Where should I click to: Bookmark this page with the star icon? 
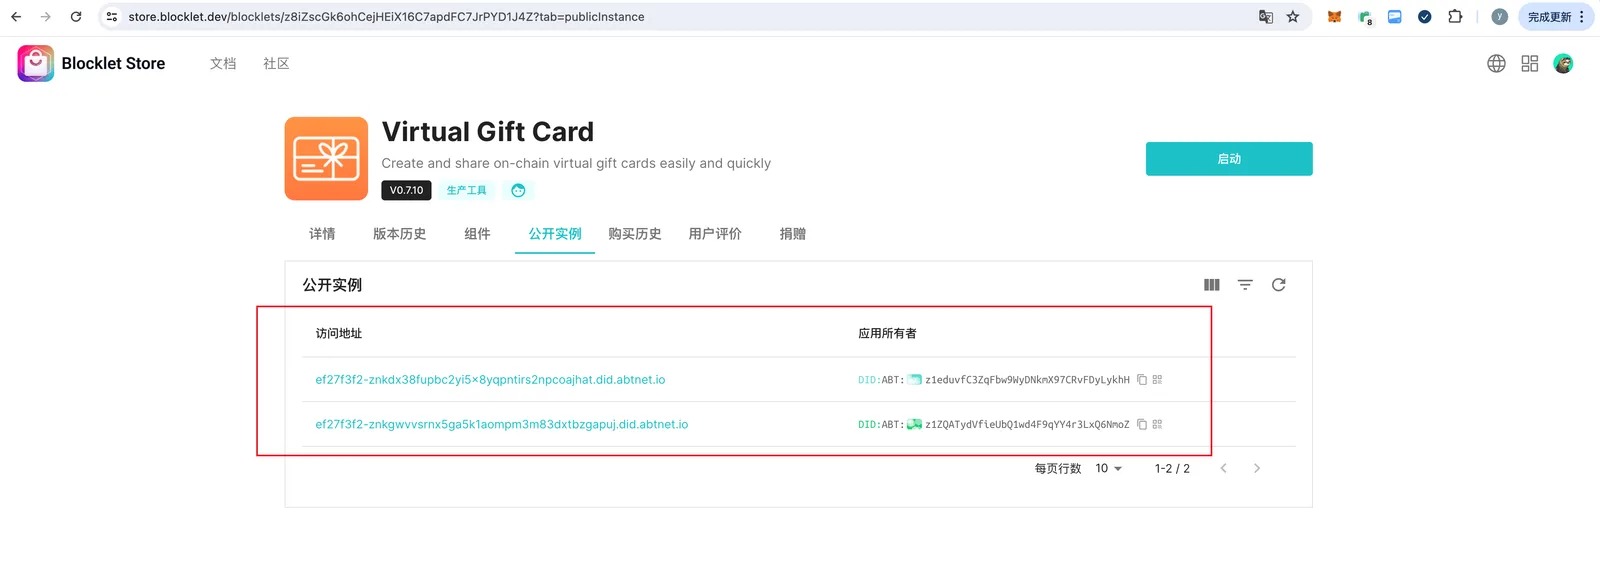click(x=1293, y=17)
